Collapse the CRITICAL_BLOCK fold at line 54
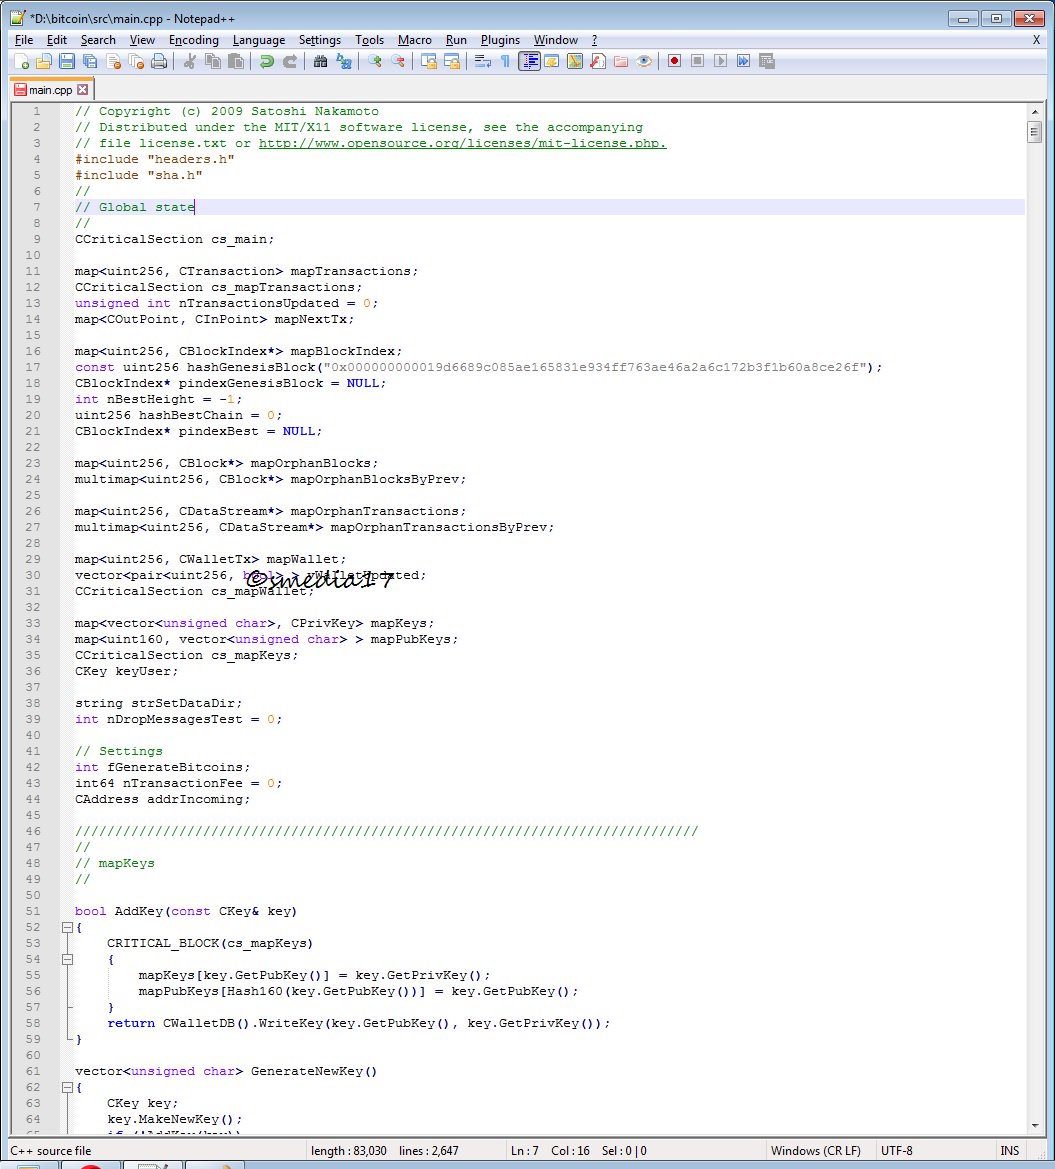This screenshot has width=1055, height=1169. tap(67, 960)
